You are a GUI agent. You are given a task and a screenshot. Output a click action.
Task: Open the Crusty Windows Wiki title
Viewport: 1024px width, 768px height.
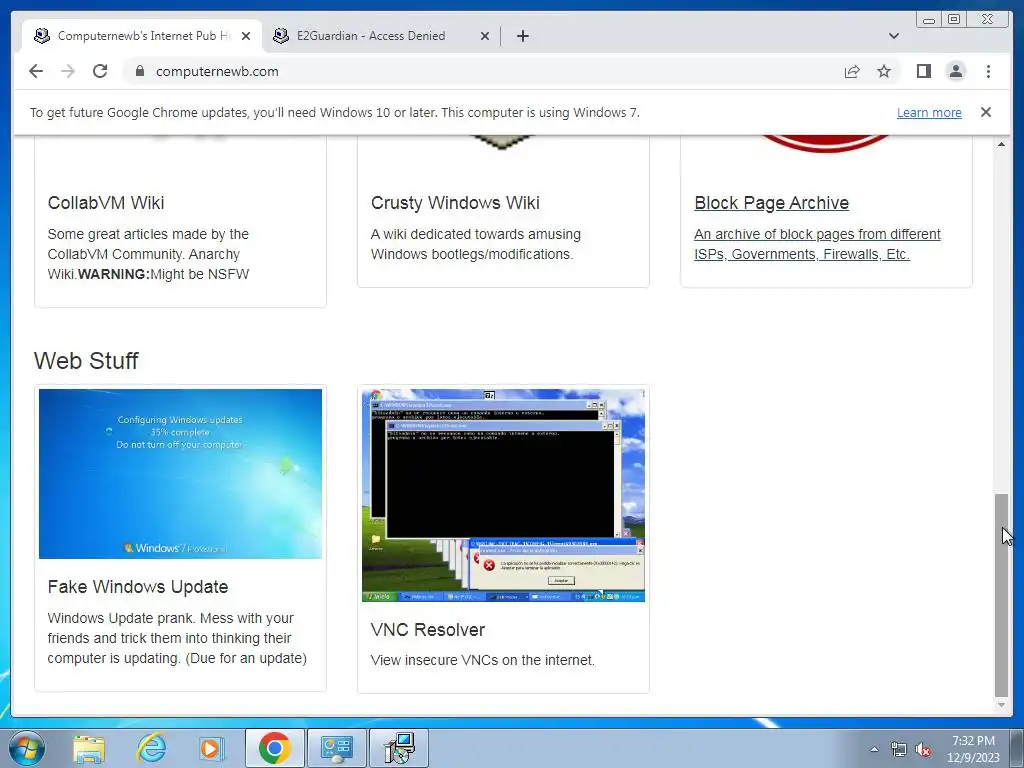[455, 202]
